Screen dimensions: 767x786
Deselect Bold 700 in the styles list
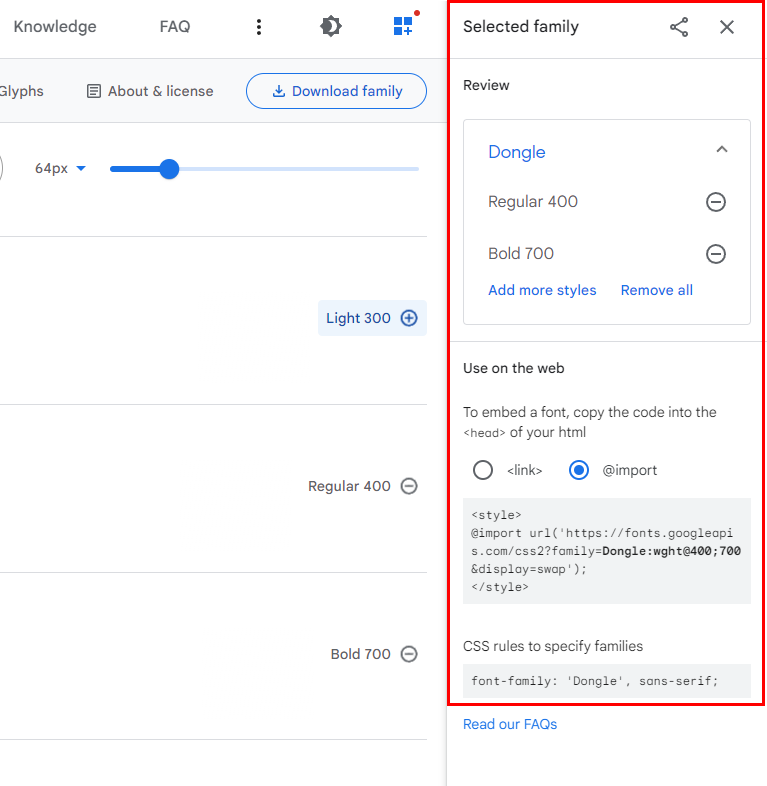[409, 654]
